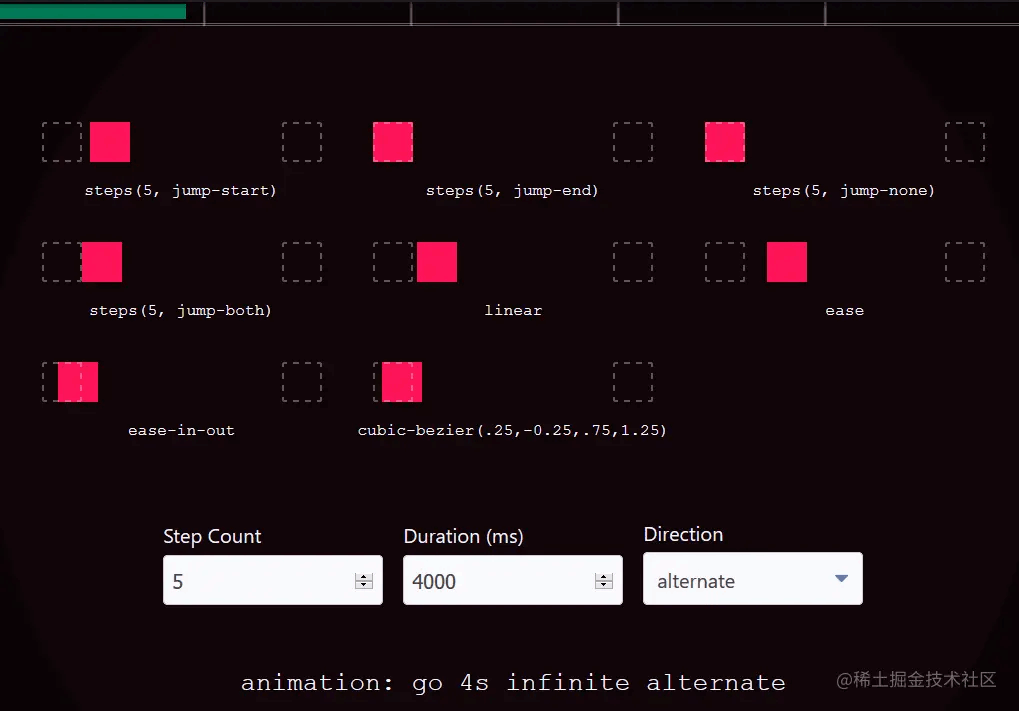This screenshot has height=711, width=1019.
Task: Click the red square above ease-in-out
Action: (78, 382)
